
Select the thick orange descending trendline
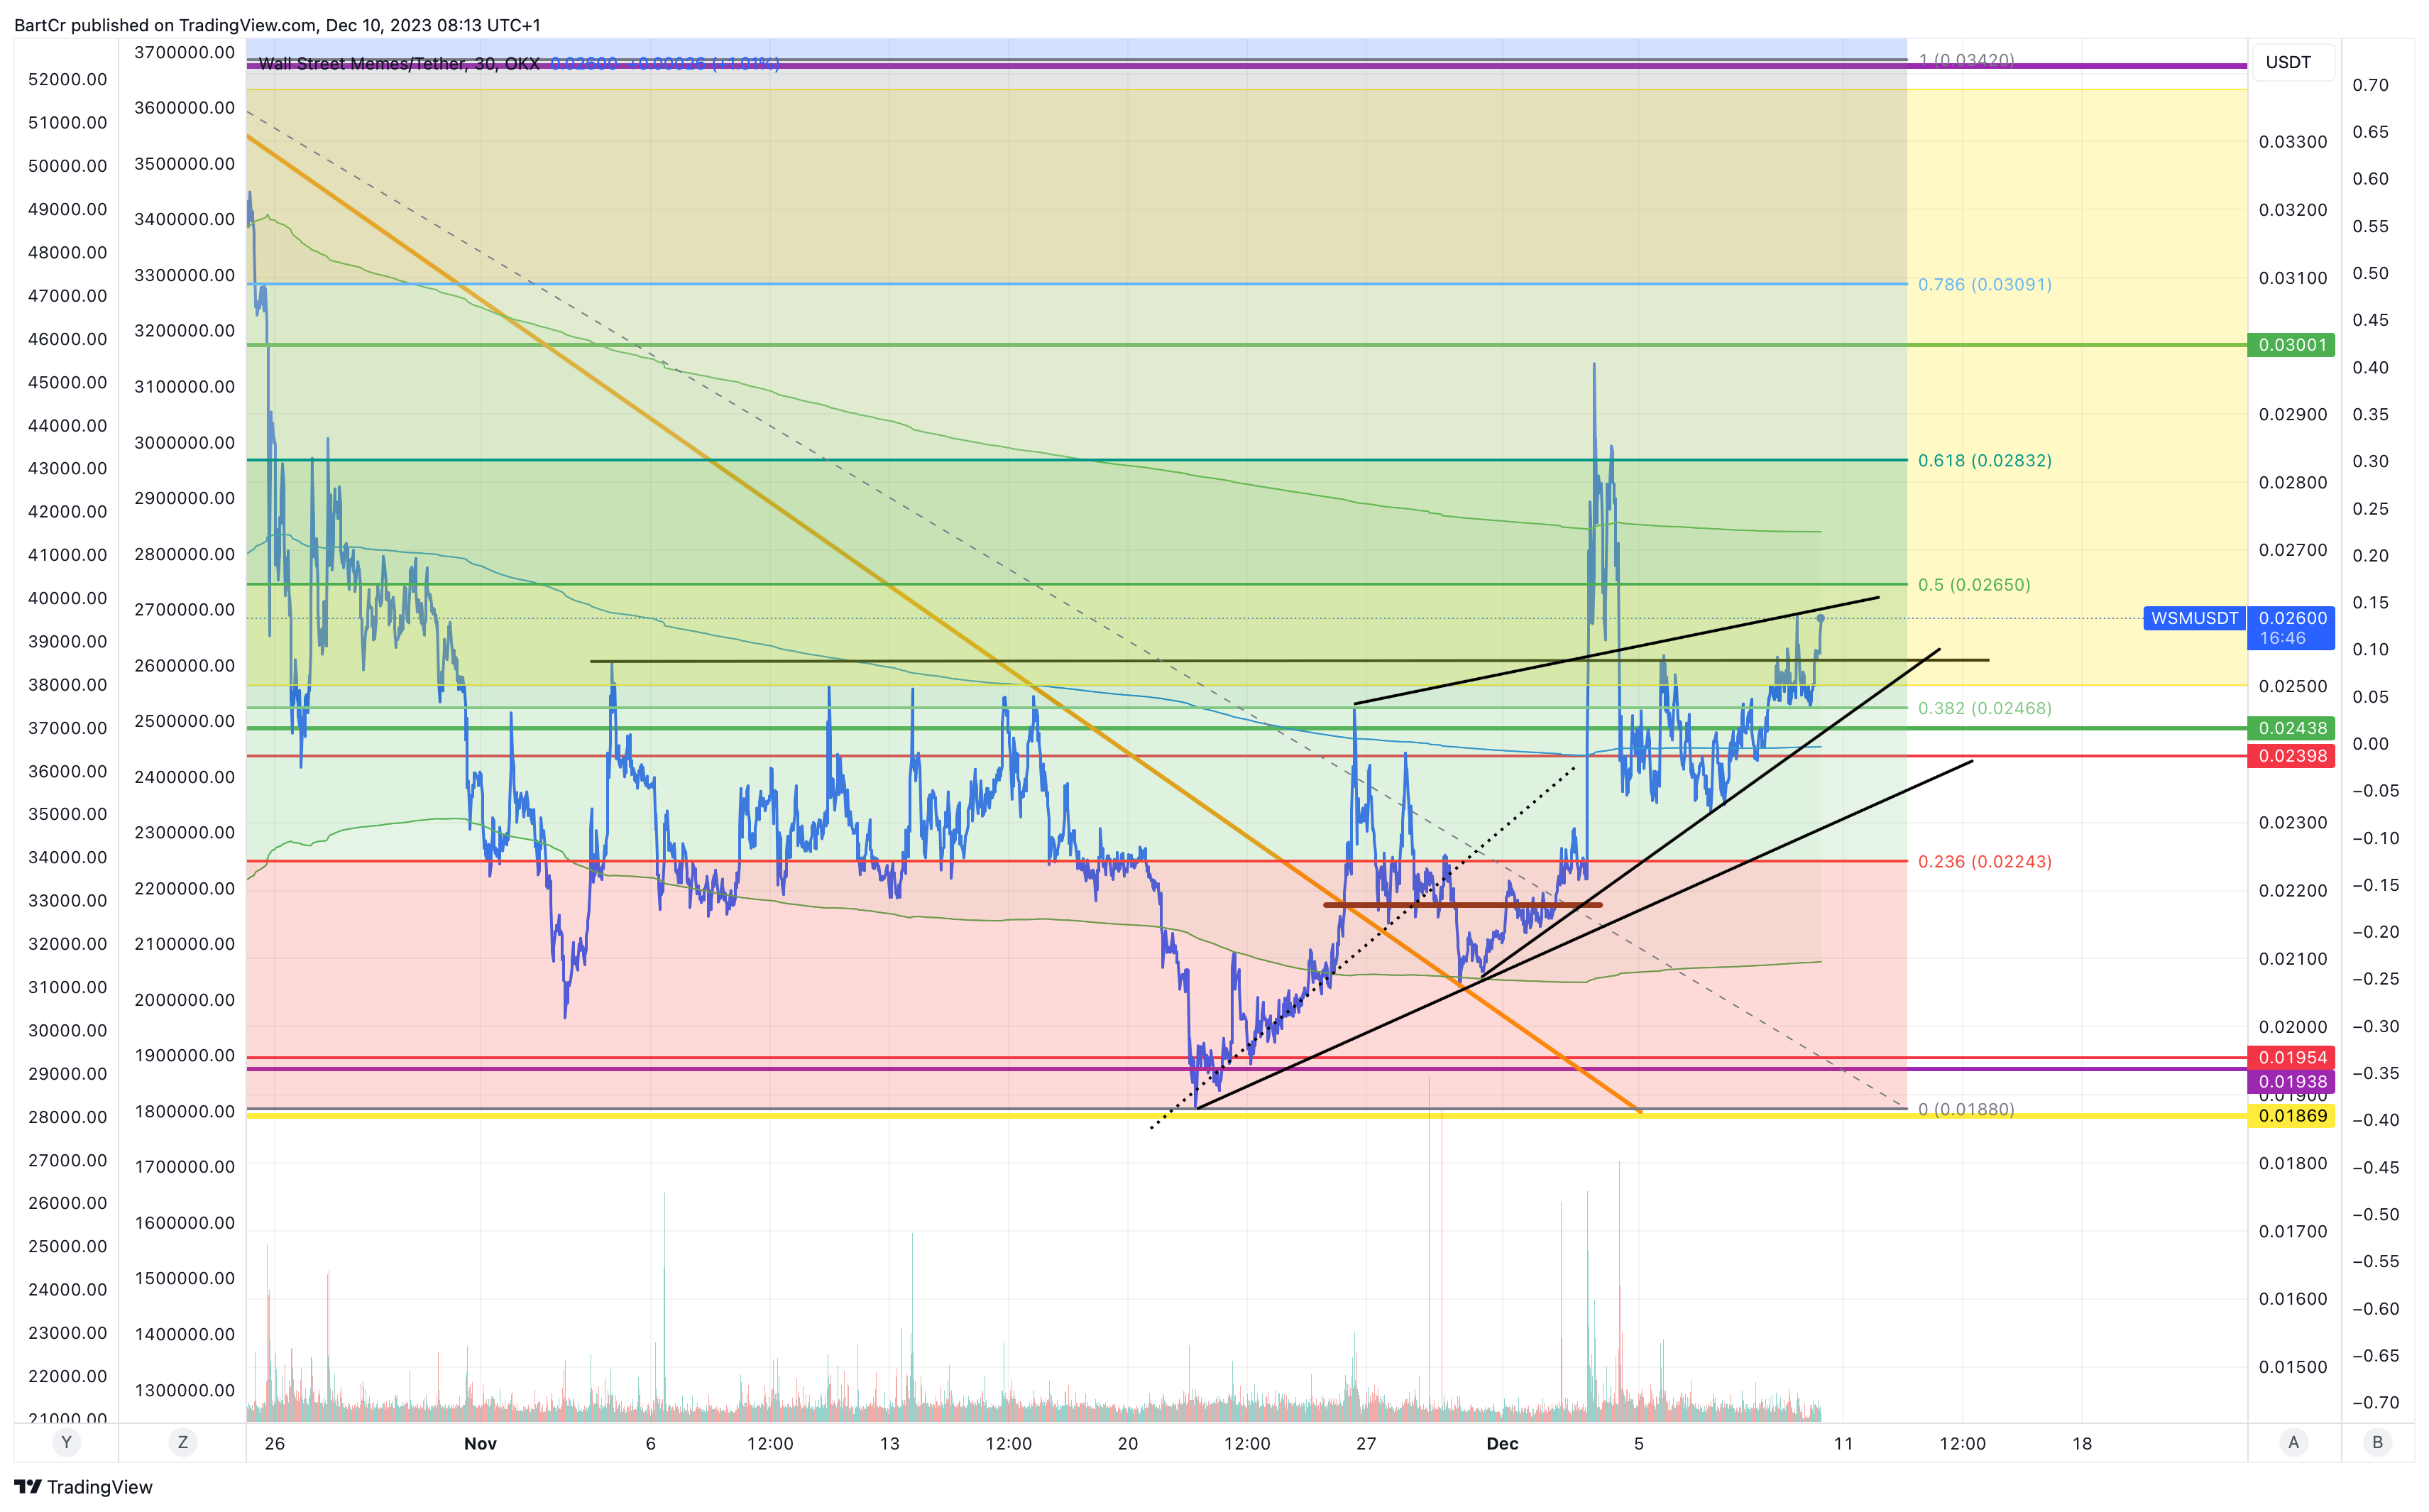pyautogui.click(x=943, y=624)
